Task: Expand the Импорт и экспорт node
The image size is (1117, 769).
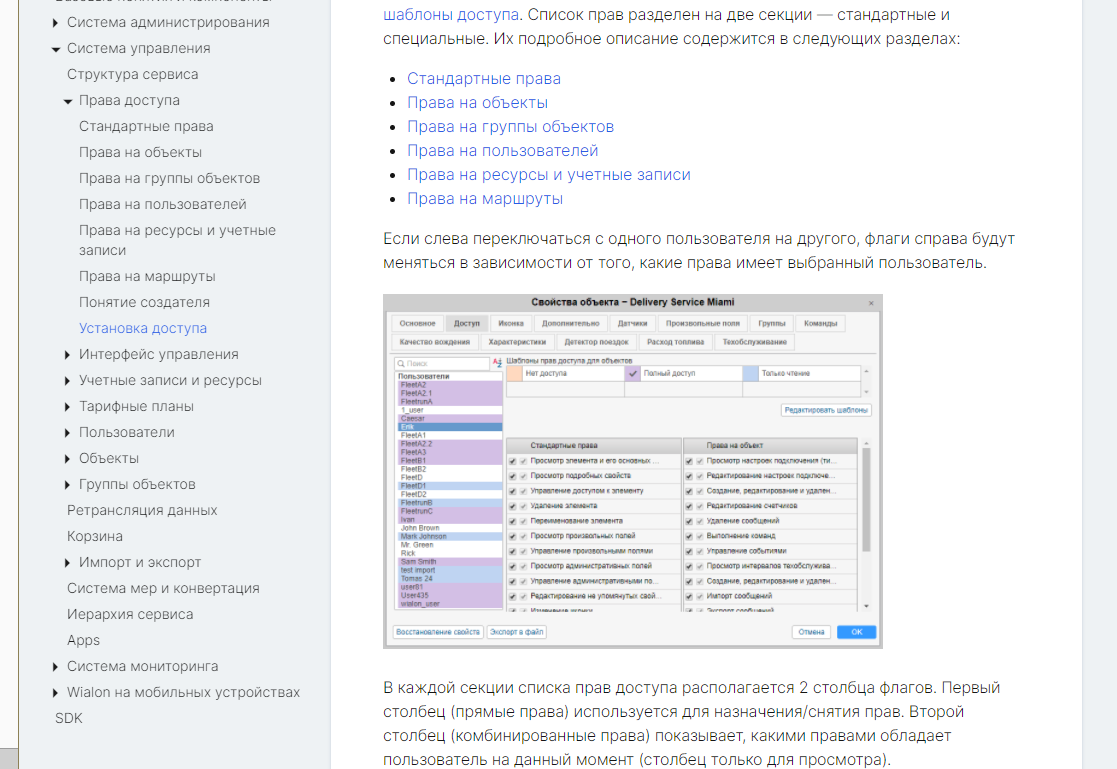Action: (x=68, y=562)
